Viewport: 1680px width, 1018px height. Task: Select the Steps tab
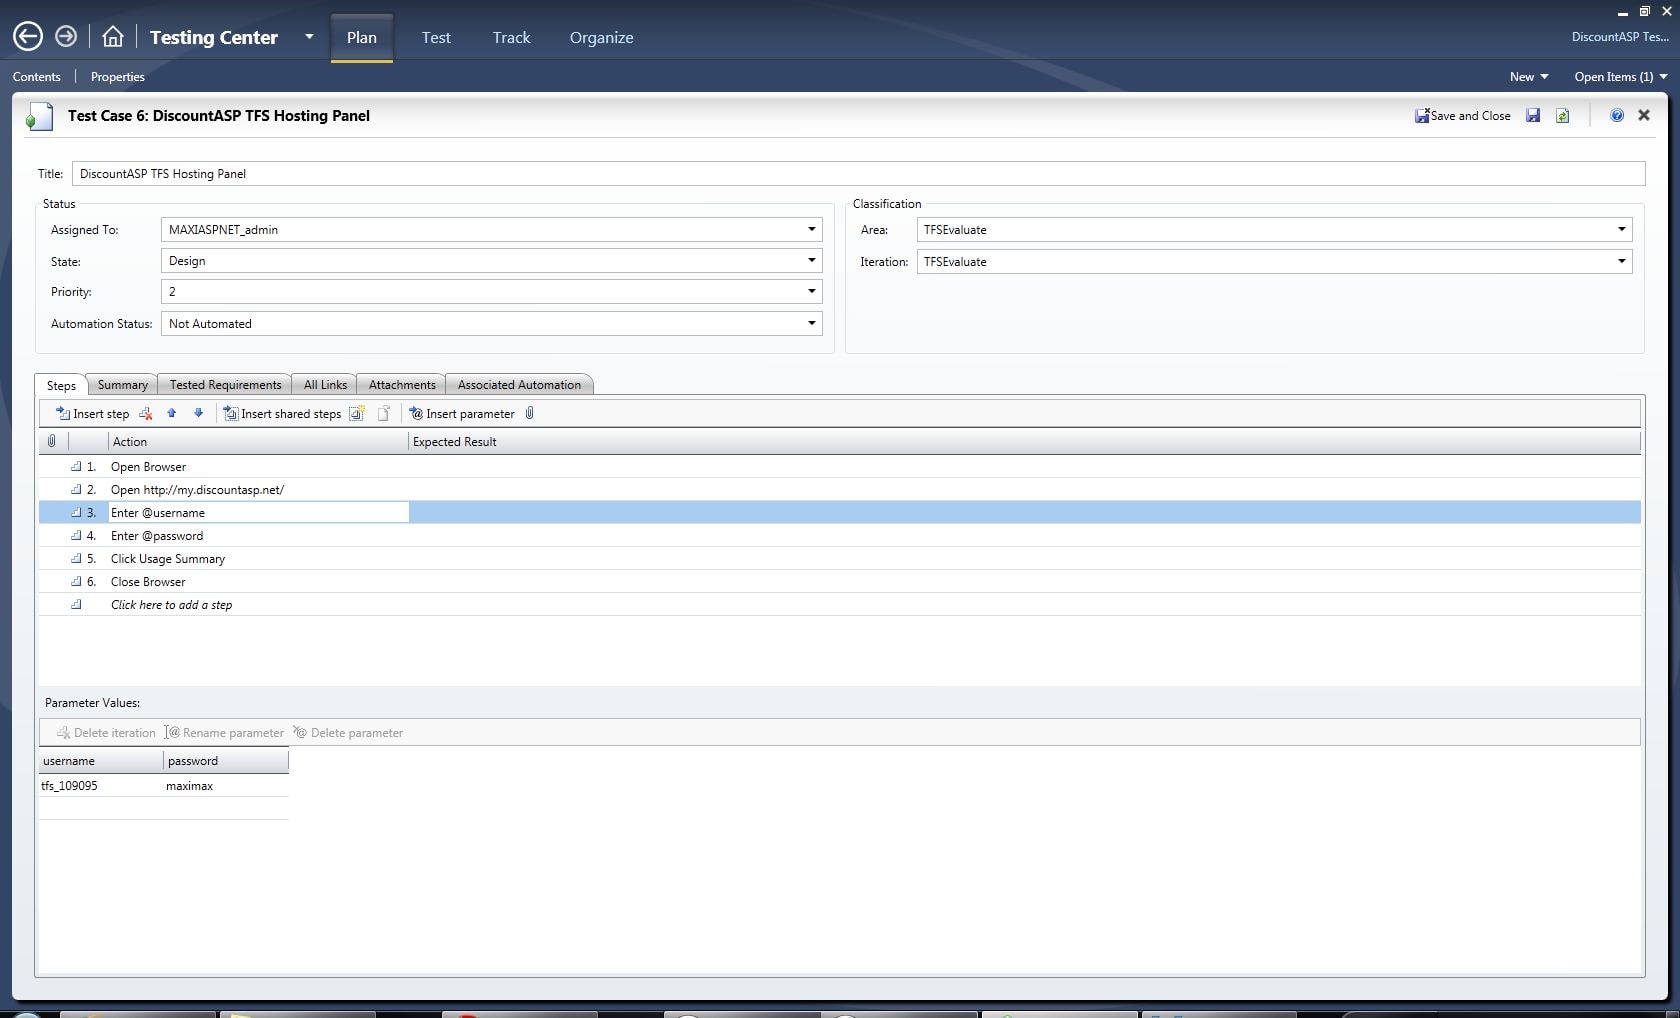(x=61, y=385)
